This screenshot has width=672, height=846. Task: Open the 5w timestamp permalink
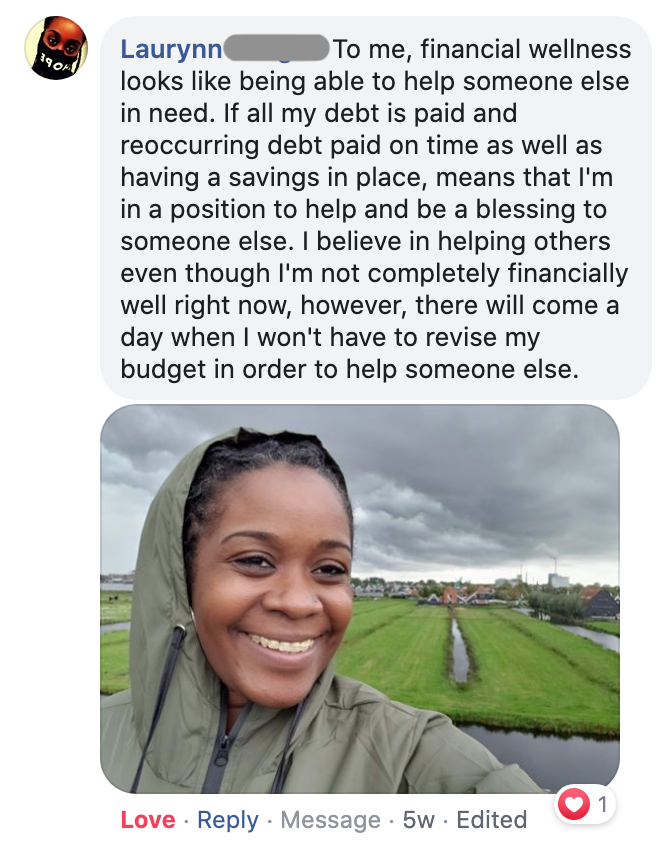tap(419, 820)
